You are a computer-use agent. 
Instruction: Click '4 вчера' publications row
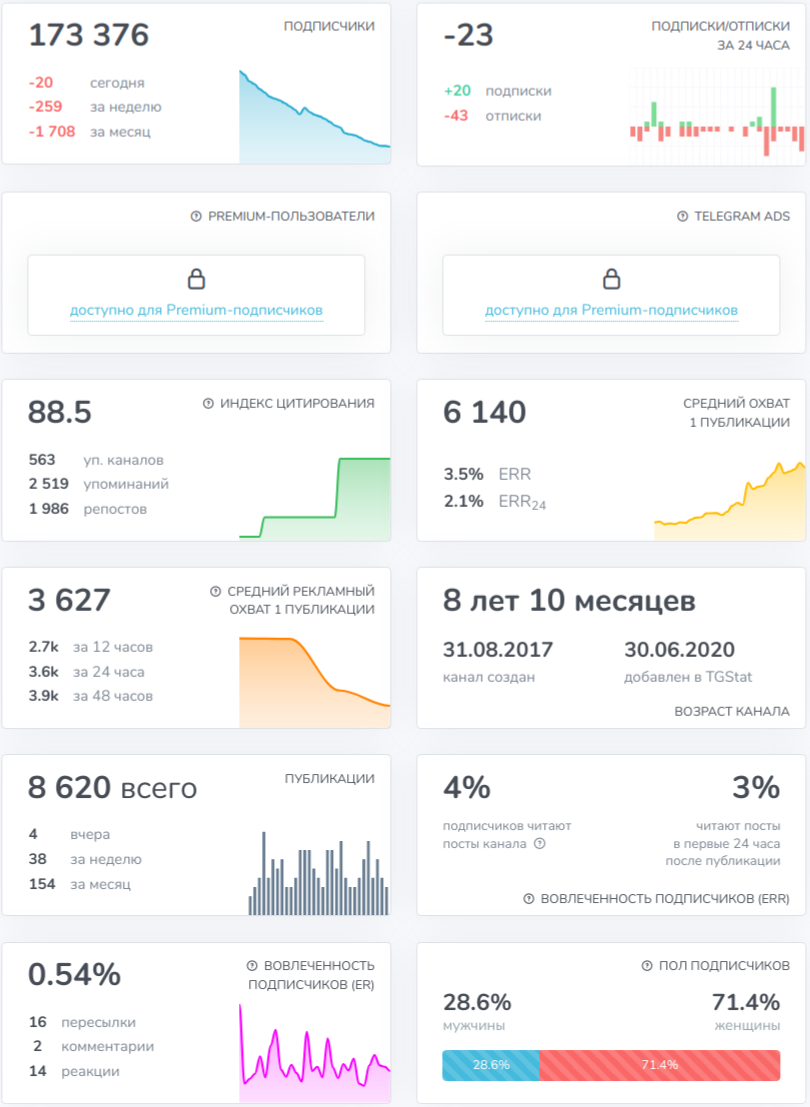tap(69, 834)
